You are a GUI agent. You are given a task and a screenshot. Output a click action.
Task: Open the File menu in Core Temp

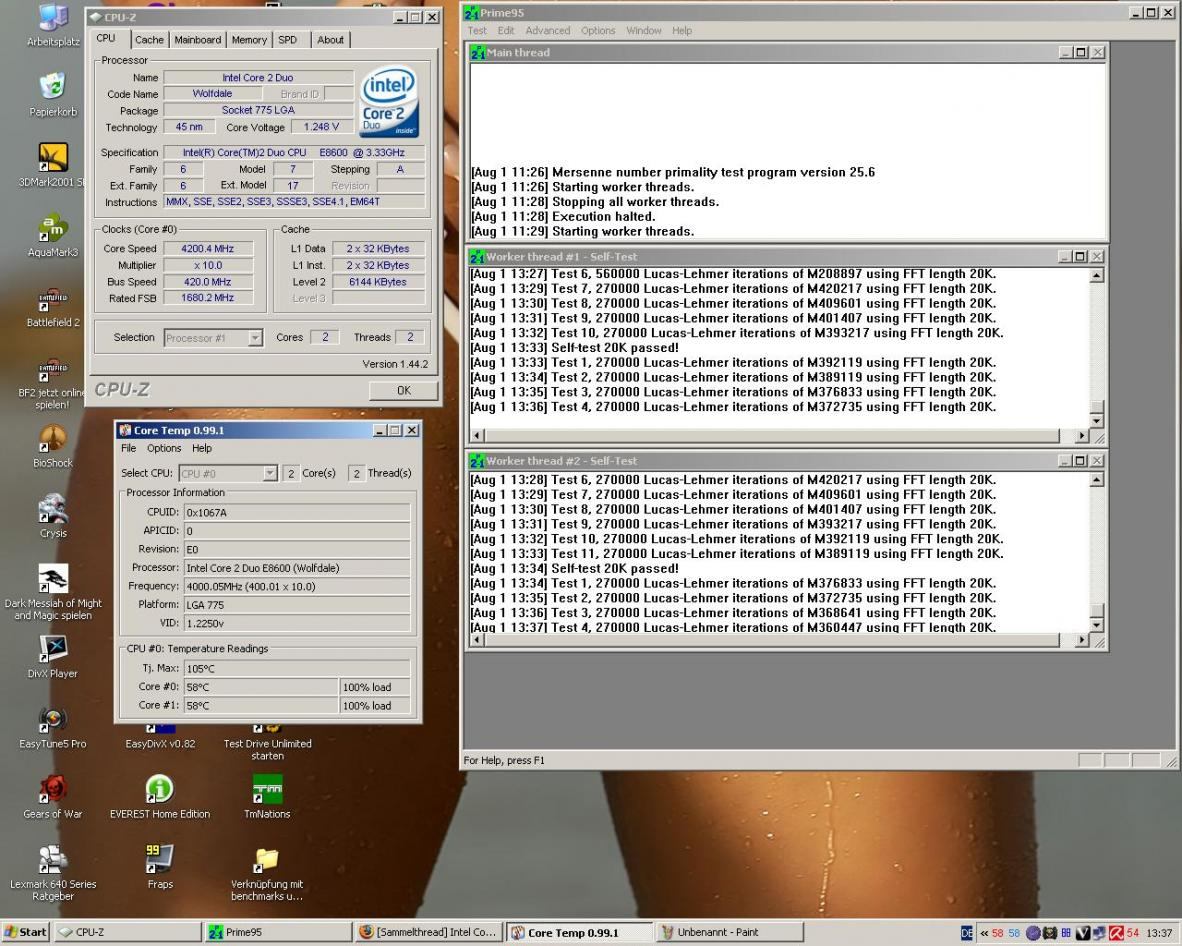tap(129, 448)
